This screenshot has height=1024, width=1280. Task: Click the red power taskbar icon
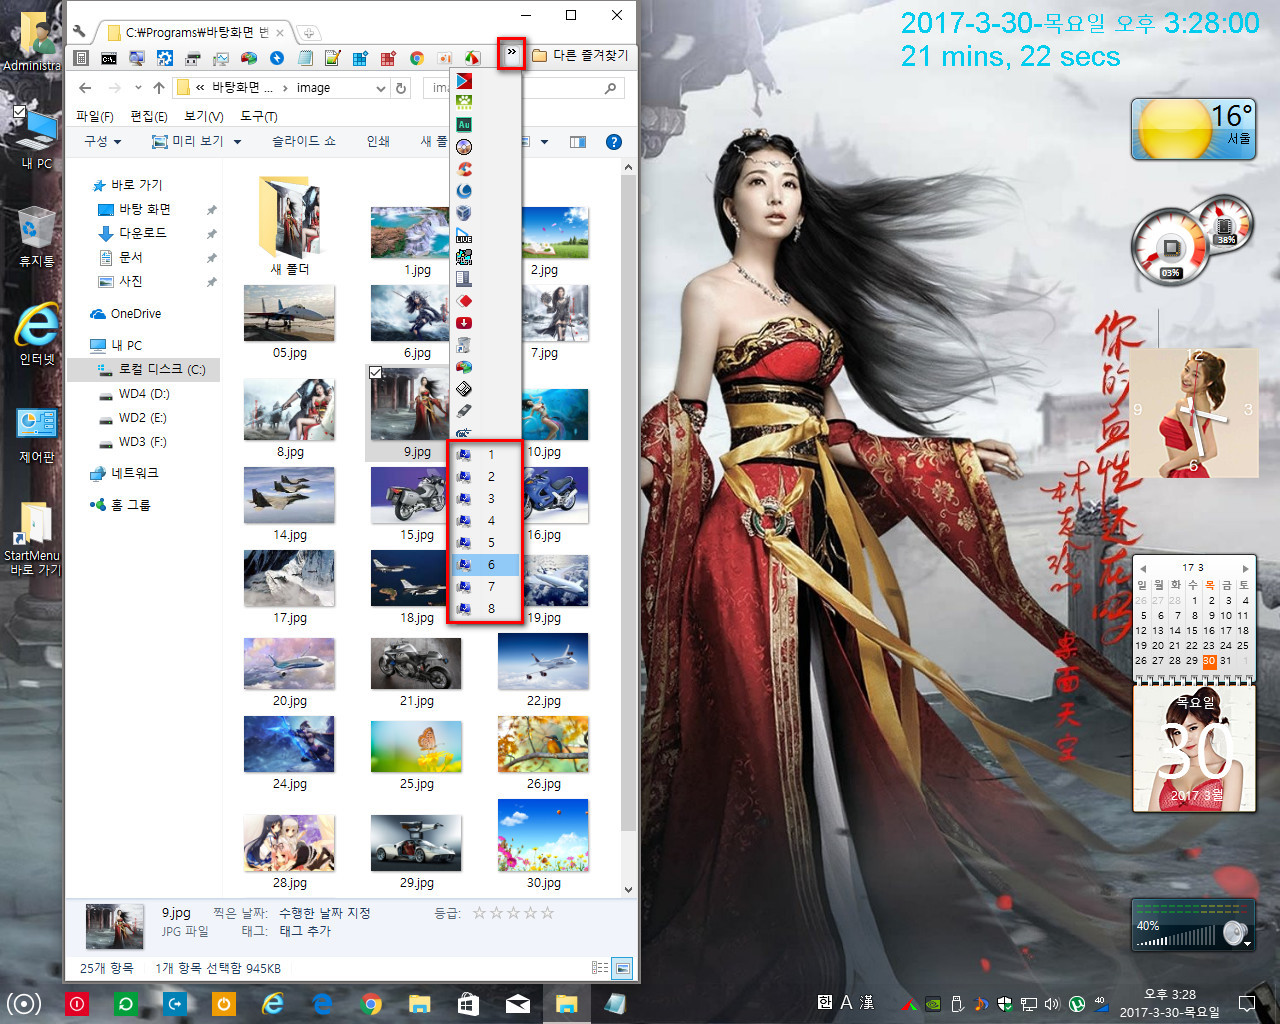coord(76,1003)
